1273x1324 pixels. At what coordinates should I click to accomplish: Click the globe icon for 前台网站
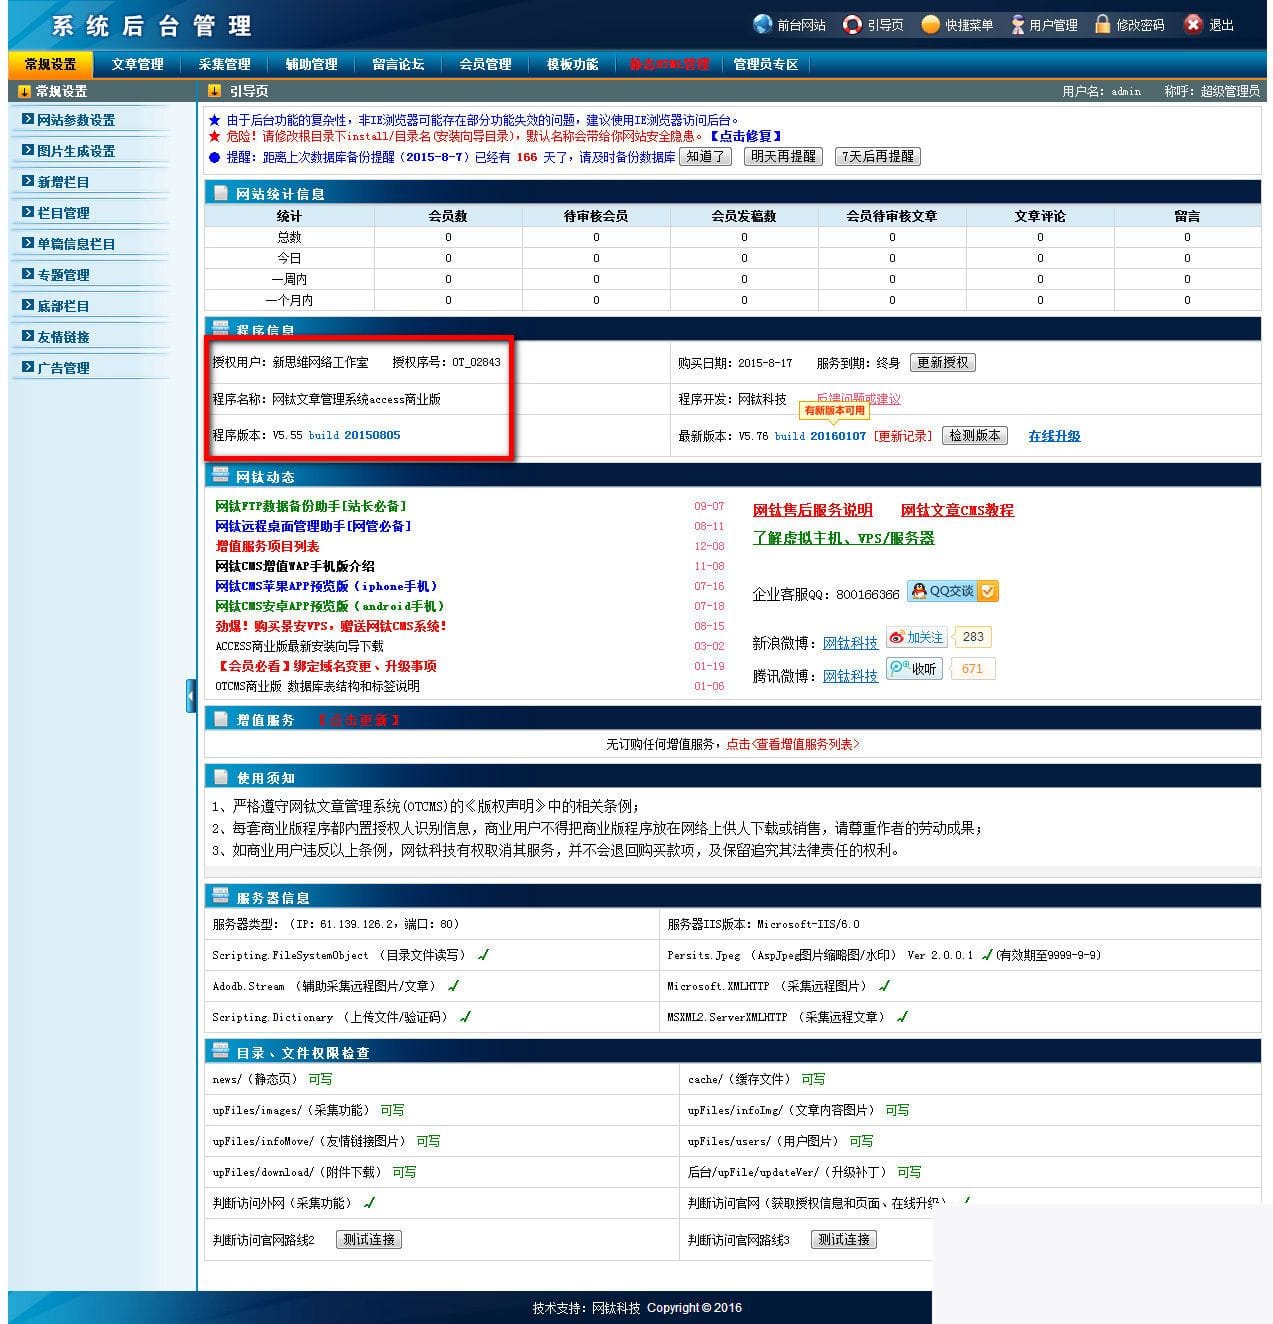pos(763,24)
